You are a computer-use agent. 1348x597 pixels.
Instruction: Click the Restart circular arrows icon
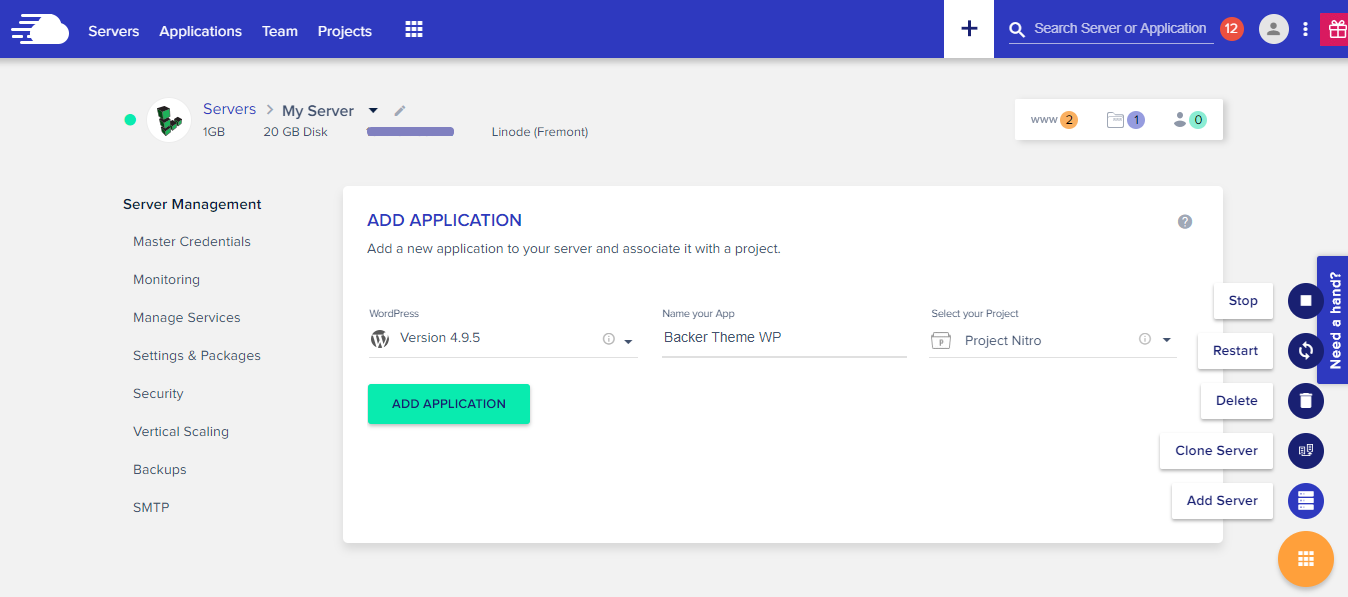click(x=1306, y=351)
